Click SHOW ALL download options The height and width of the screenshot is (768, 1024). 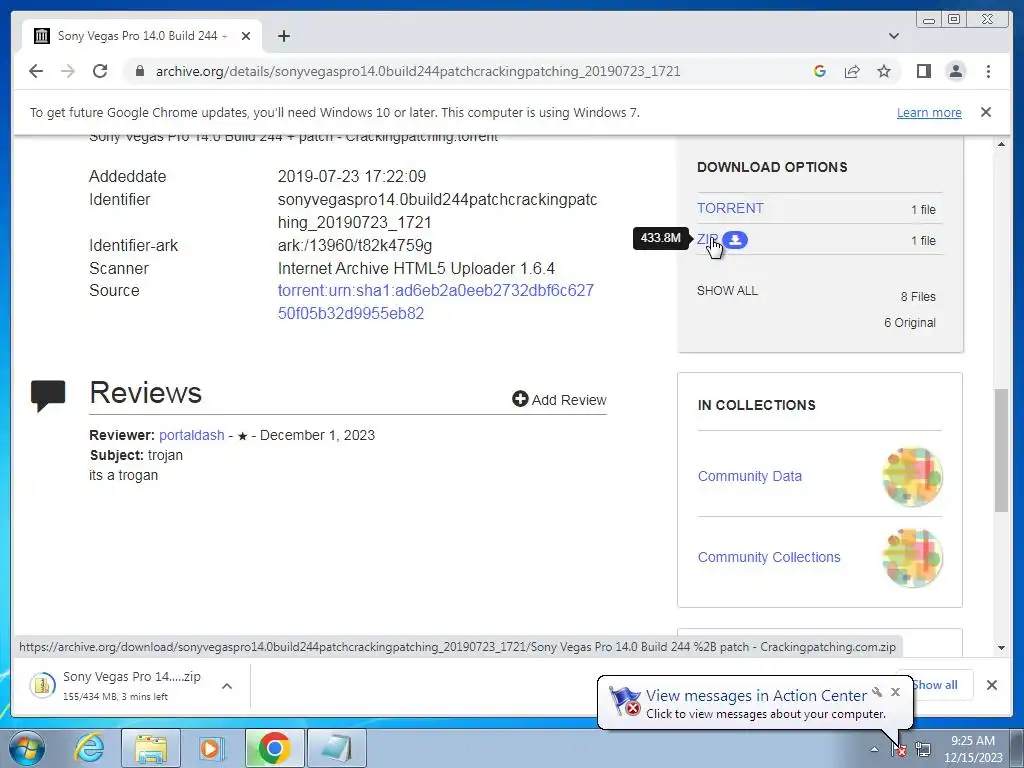pos(727,291)
